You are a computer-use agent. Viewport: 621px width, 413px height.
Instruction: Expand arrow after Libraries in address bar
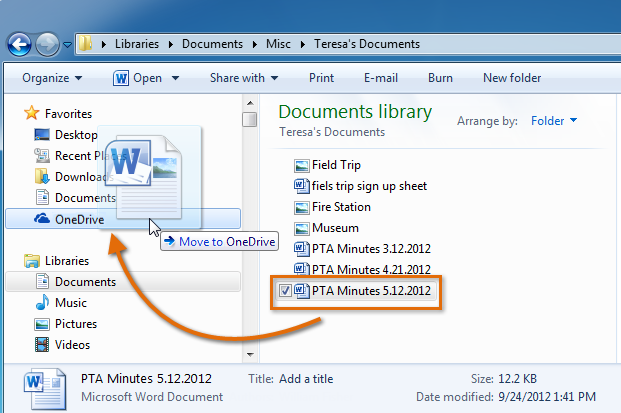pyautogui.click(x=171, y=44)
